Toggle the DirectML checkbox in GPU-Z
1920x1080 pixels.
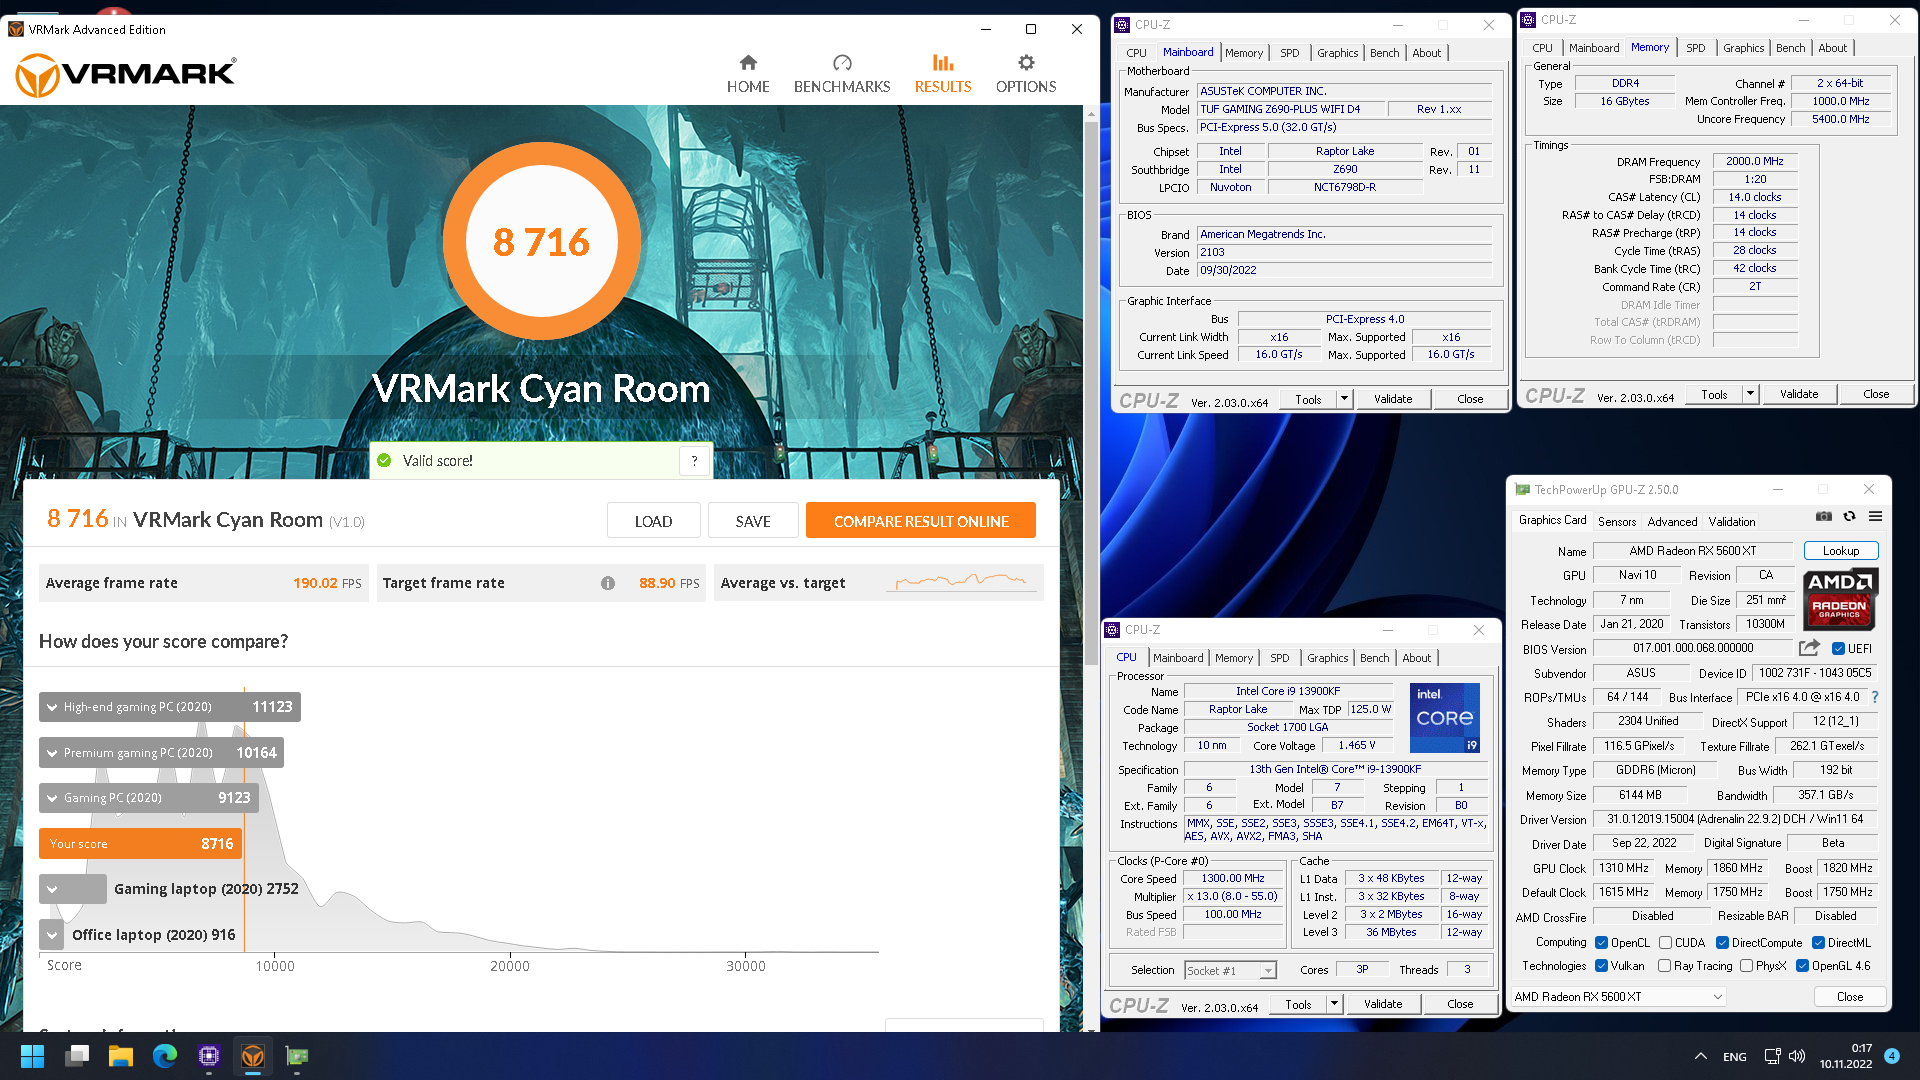(1819, 943)
